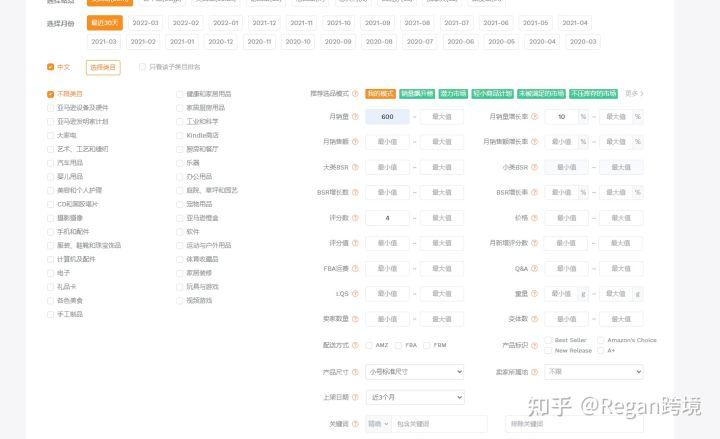The height and width of the screenshot is (439, 720).
Task: Click 评分数 minimum field showing 4
Action: [x=387, y=218]
